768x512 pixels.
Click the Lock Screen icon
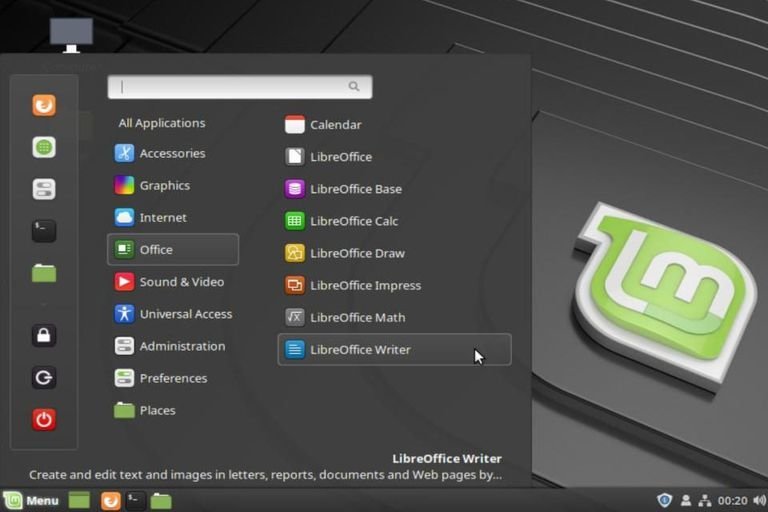[44, 336]
